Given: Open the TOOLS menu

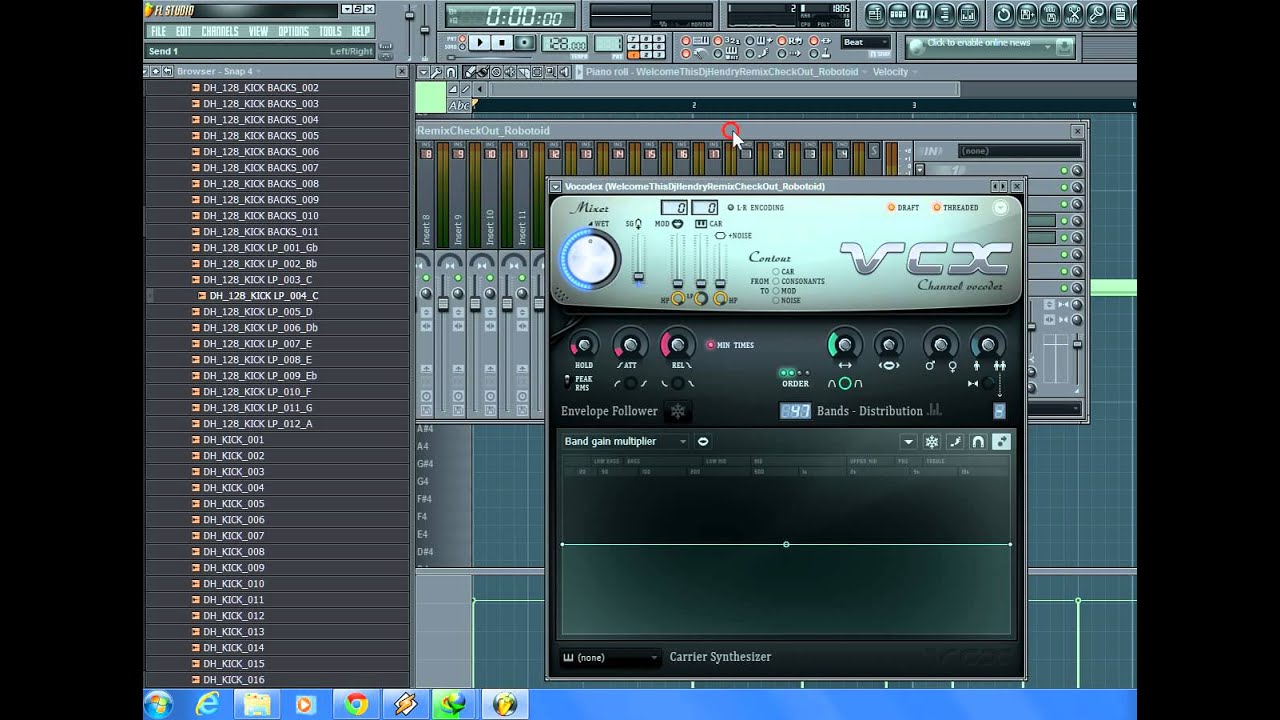Looking at the screenshot, I should 330,31.
